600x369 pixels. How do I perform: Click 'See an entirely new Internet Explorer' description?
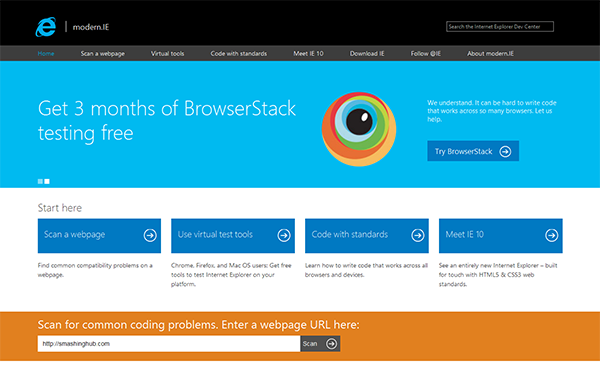tap(498, 274)
